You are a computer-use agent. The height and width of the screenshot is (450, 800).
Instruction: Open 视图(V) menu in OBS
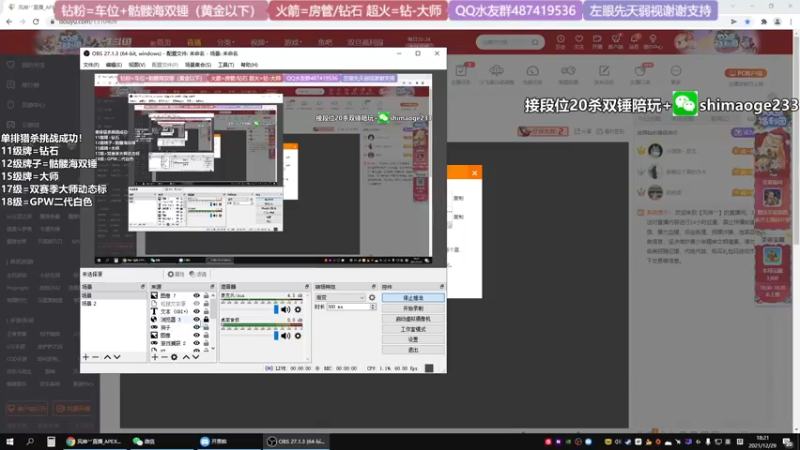(x=137, y=65)
